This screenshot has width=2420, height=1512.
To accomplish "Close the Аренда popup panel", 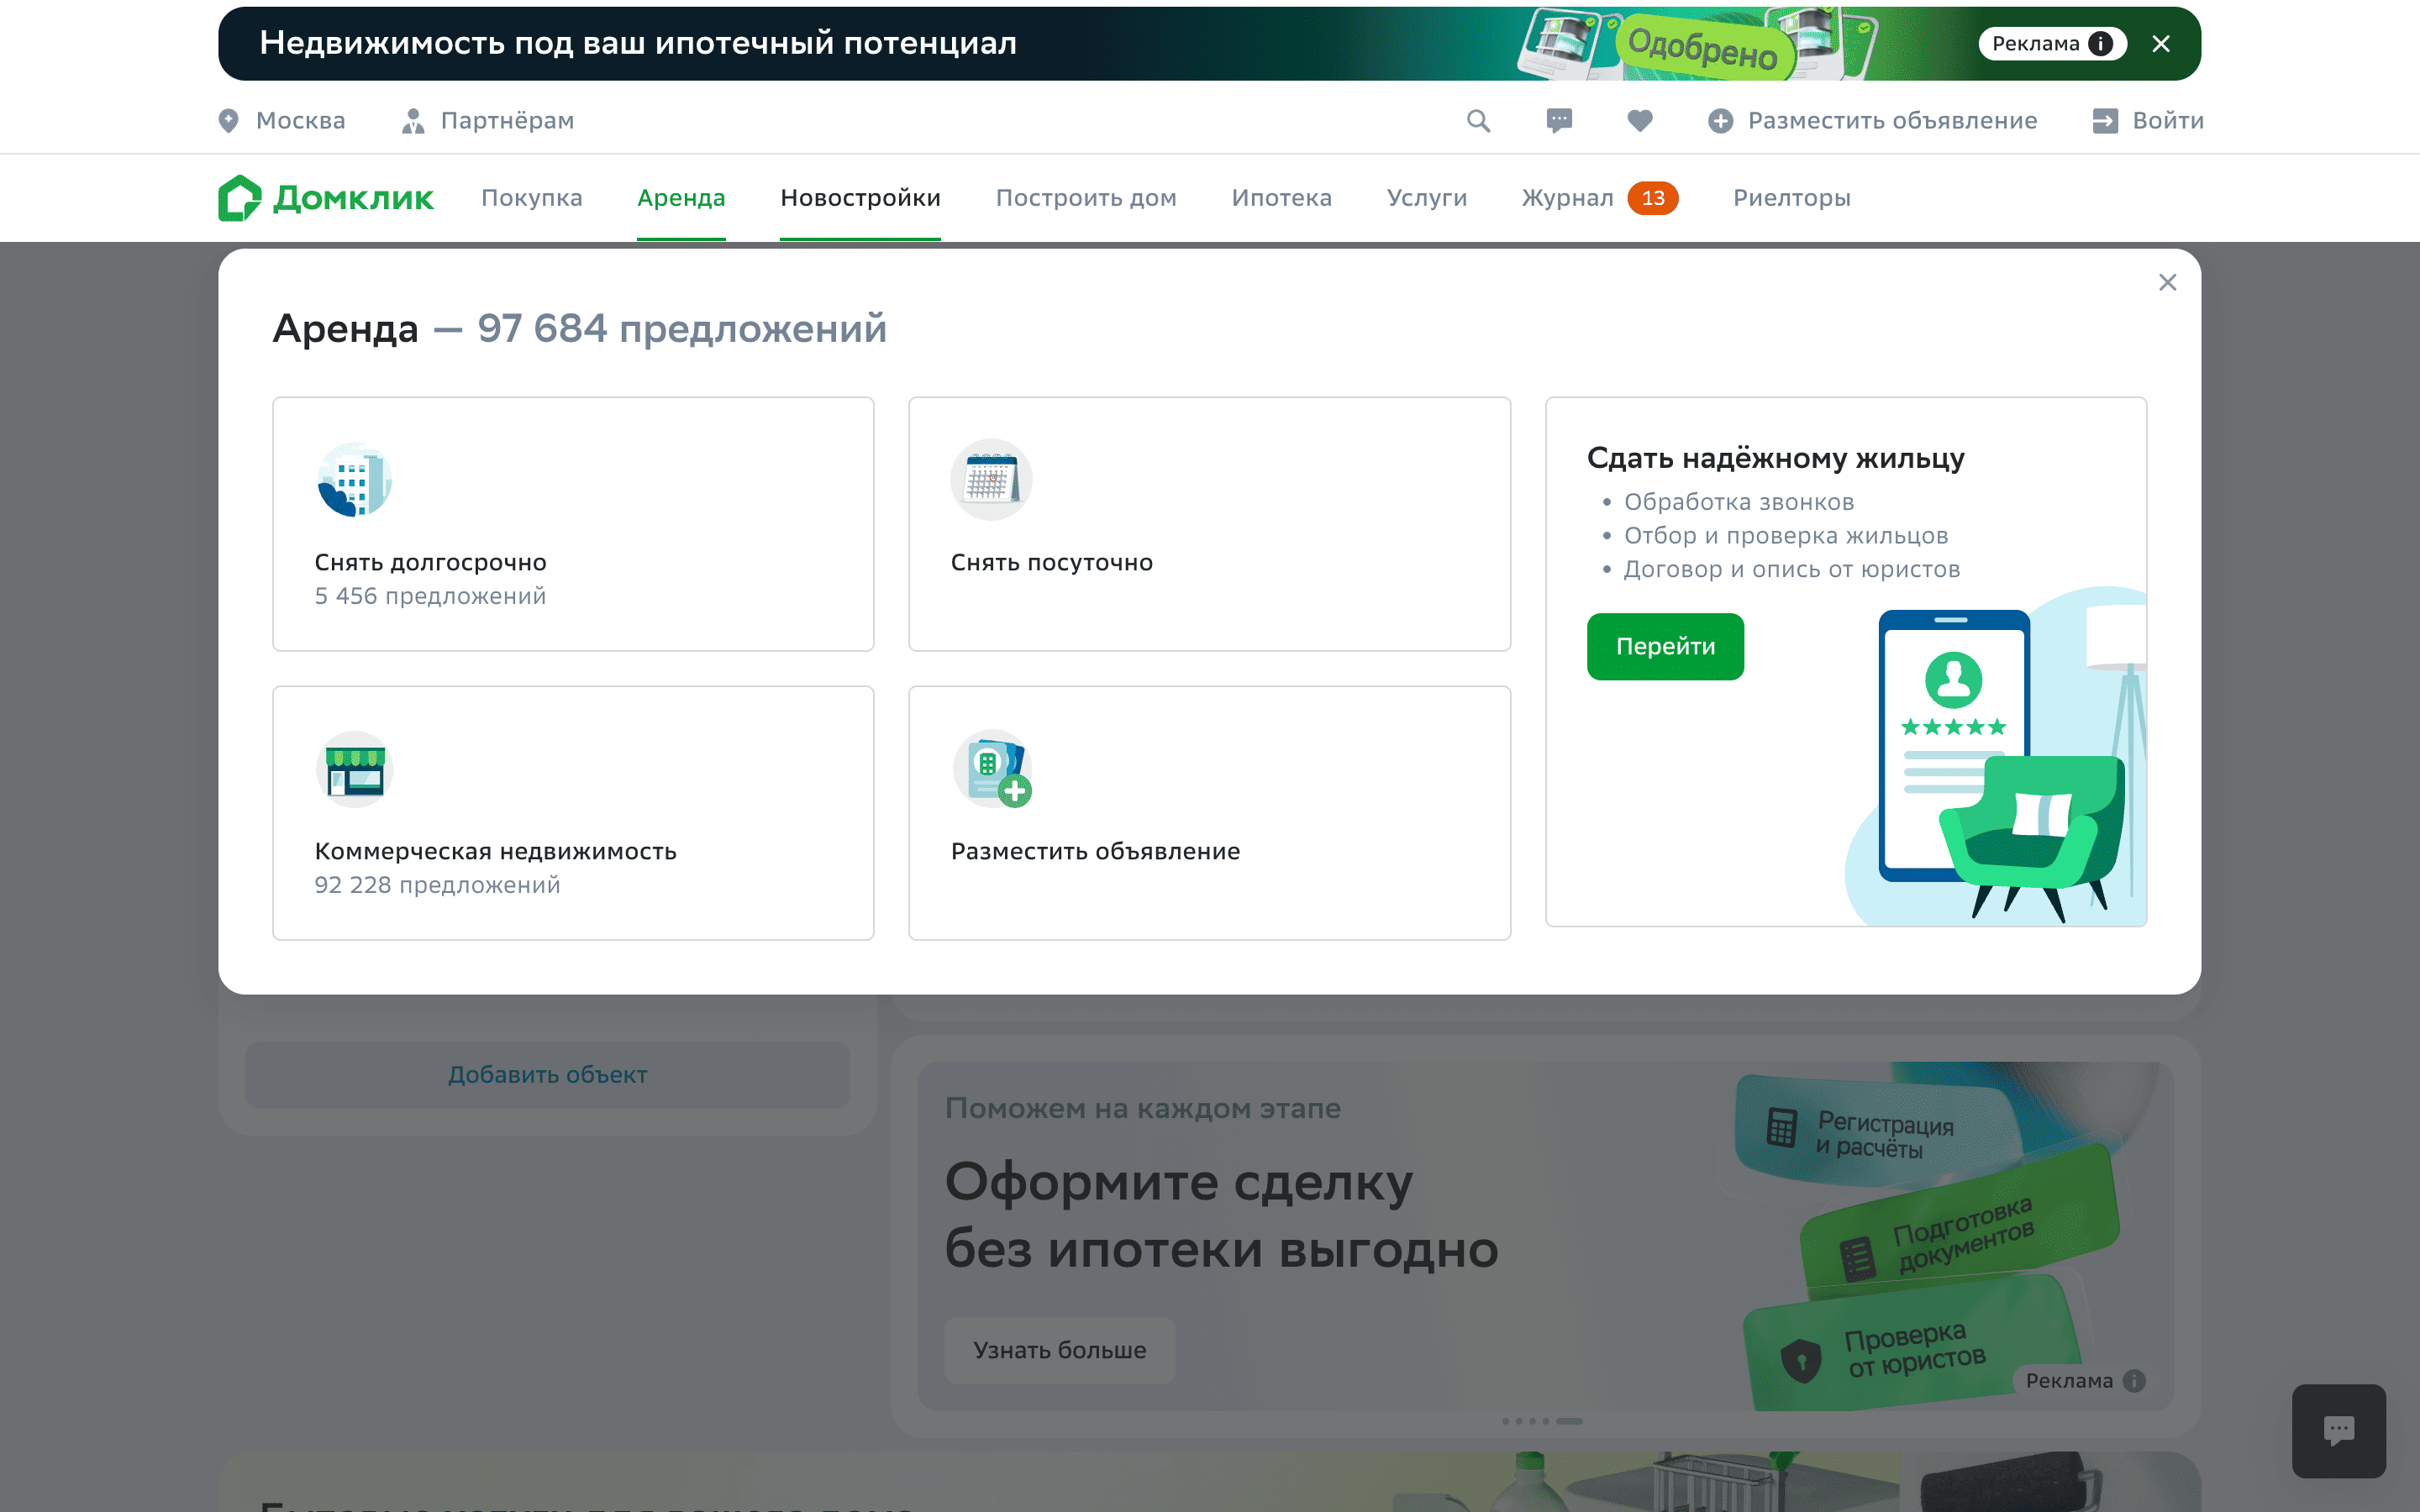I will pos(2167,283).
